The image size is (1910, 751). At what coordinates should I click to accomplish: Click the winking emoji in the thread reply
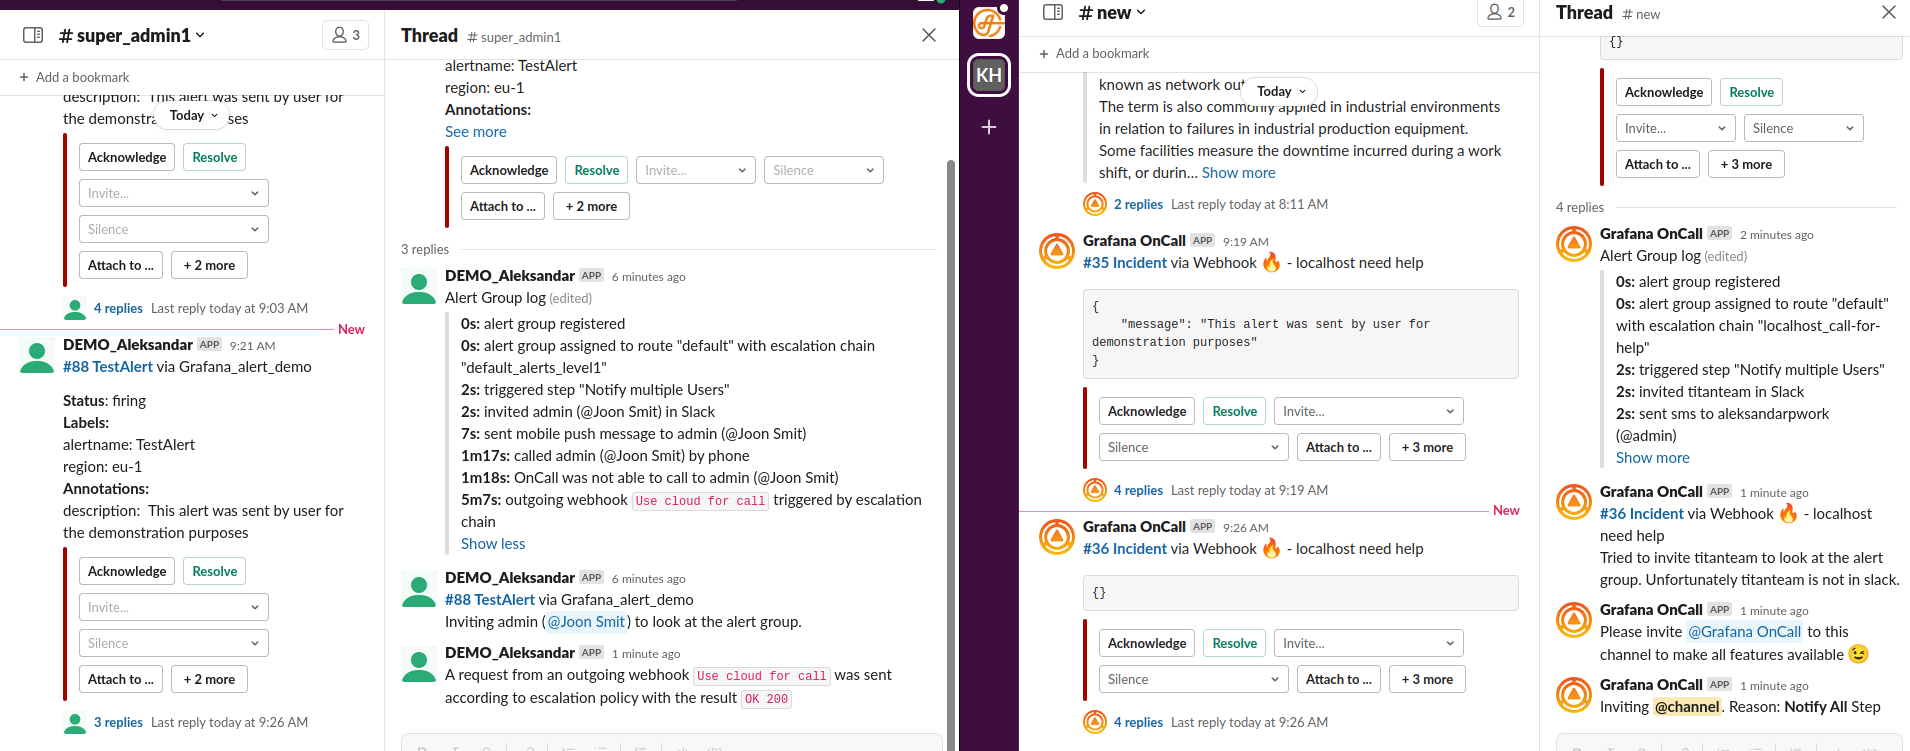1859,654
